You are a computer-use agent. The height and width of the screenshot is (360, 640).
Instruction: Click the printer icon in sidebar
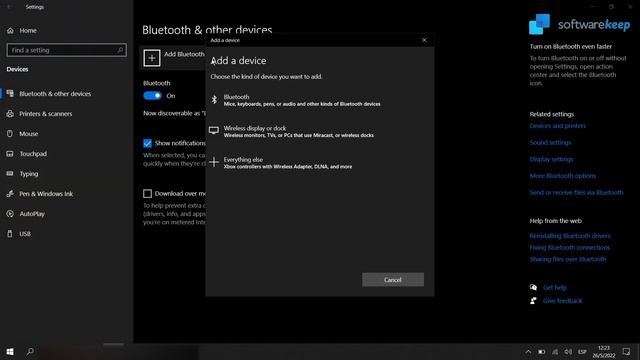coord(10,113)
